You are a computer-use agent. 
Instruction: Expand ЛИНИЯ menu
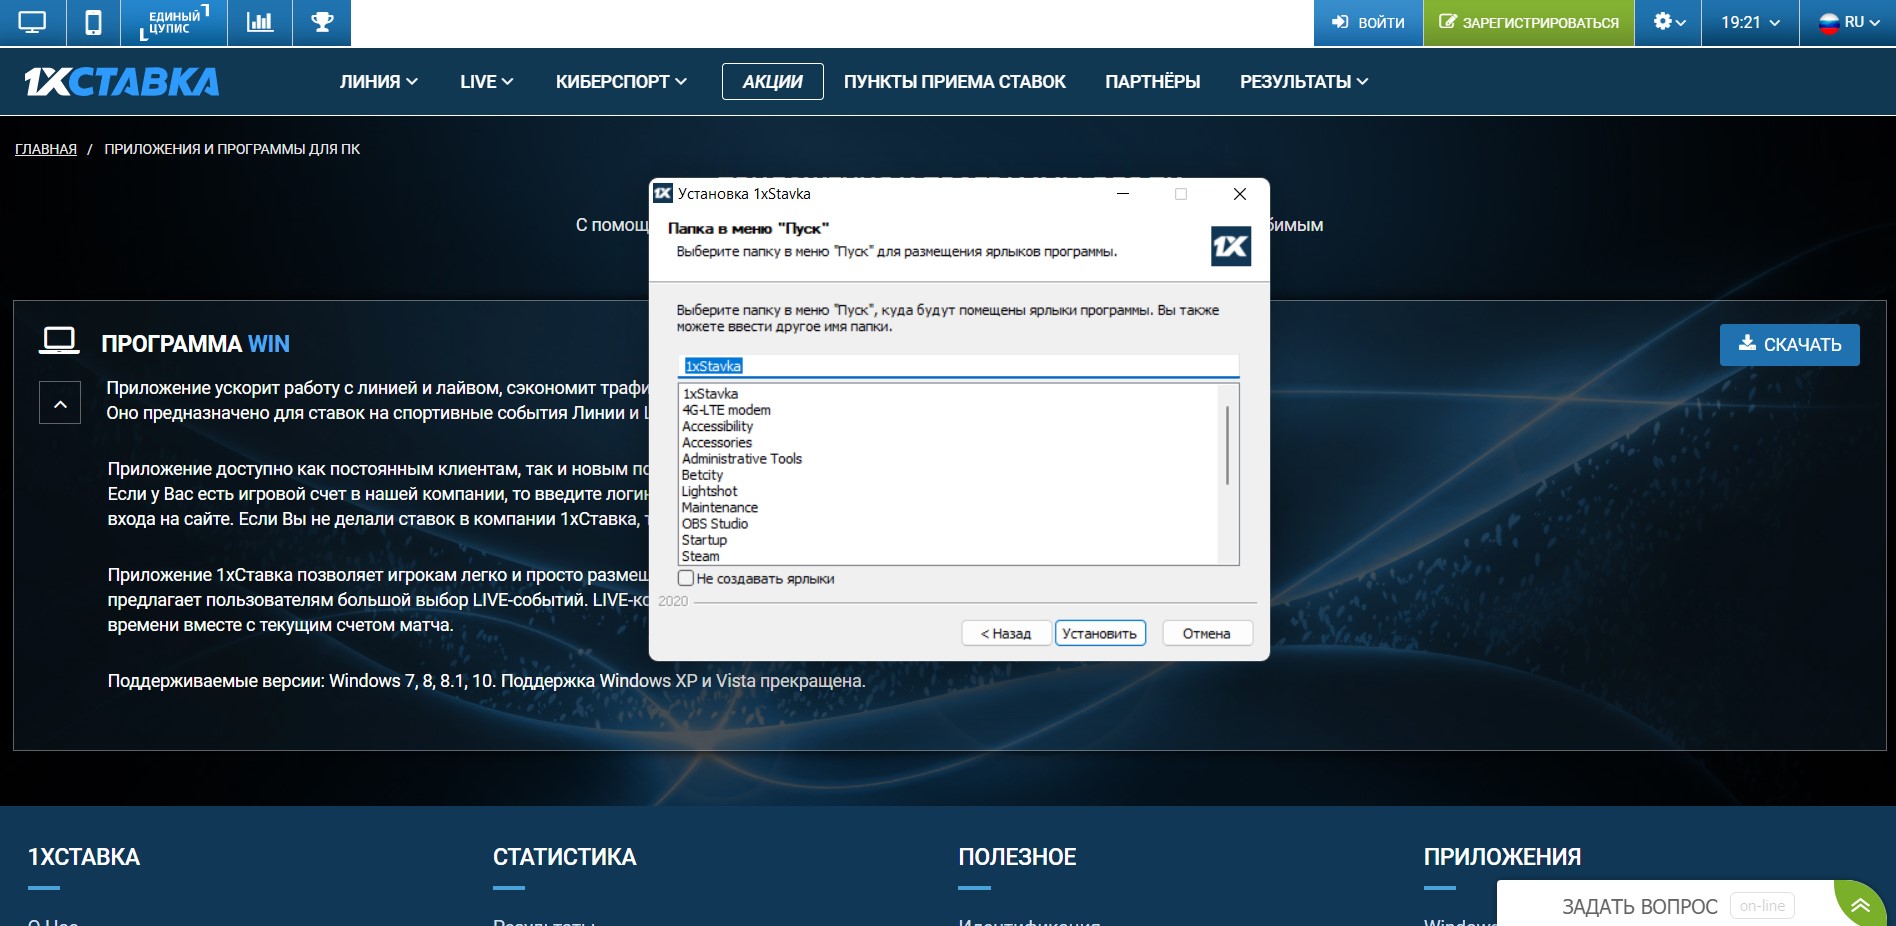click(x=379, y=82)
